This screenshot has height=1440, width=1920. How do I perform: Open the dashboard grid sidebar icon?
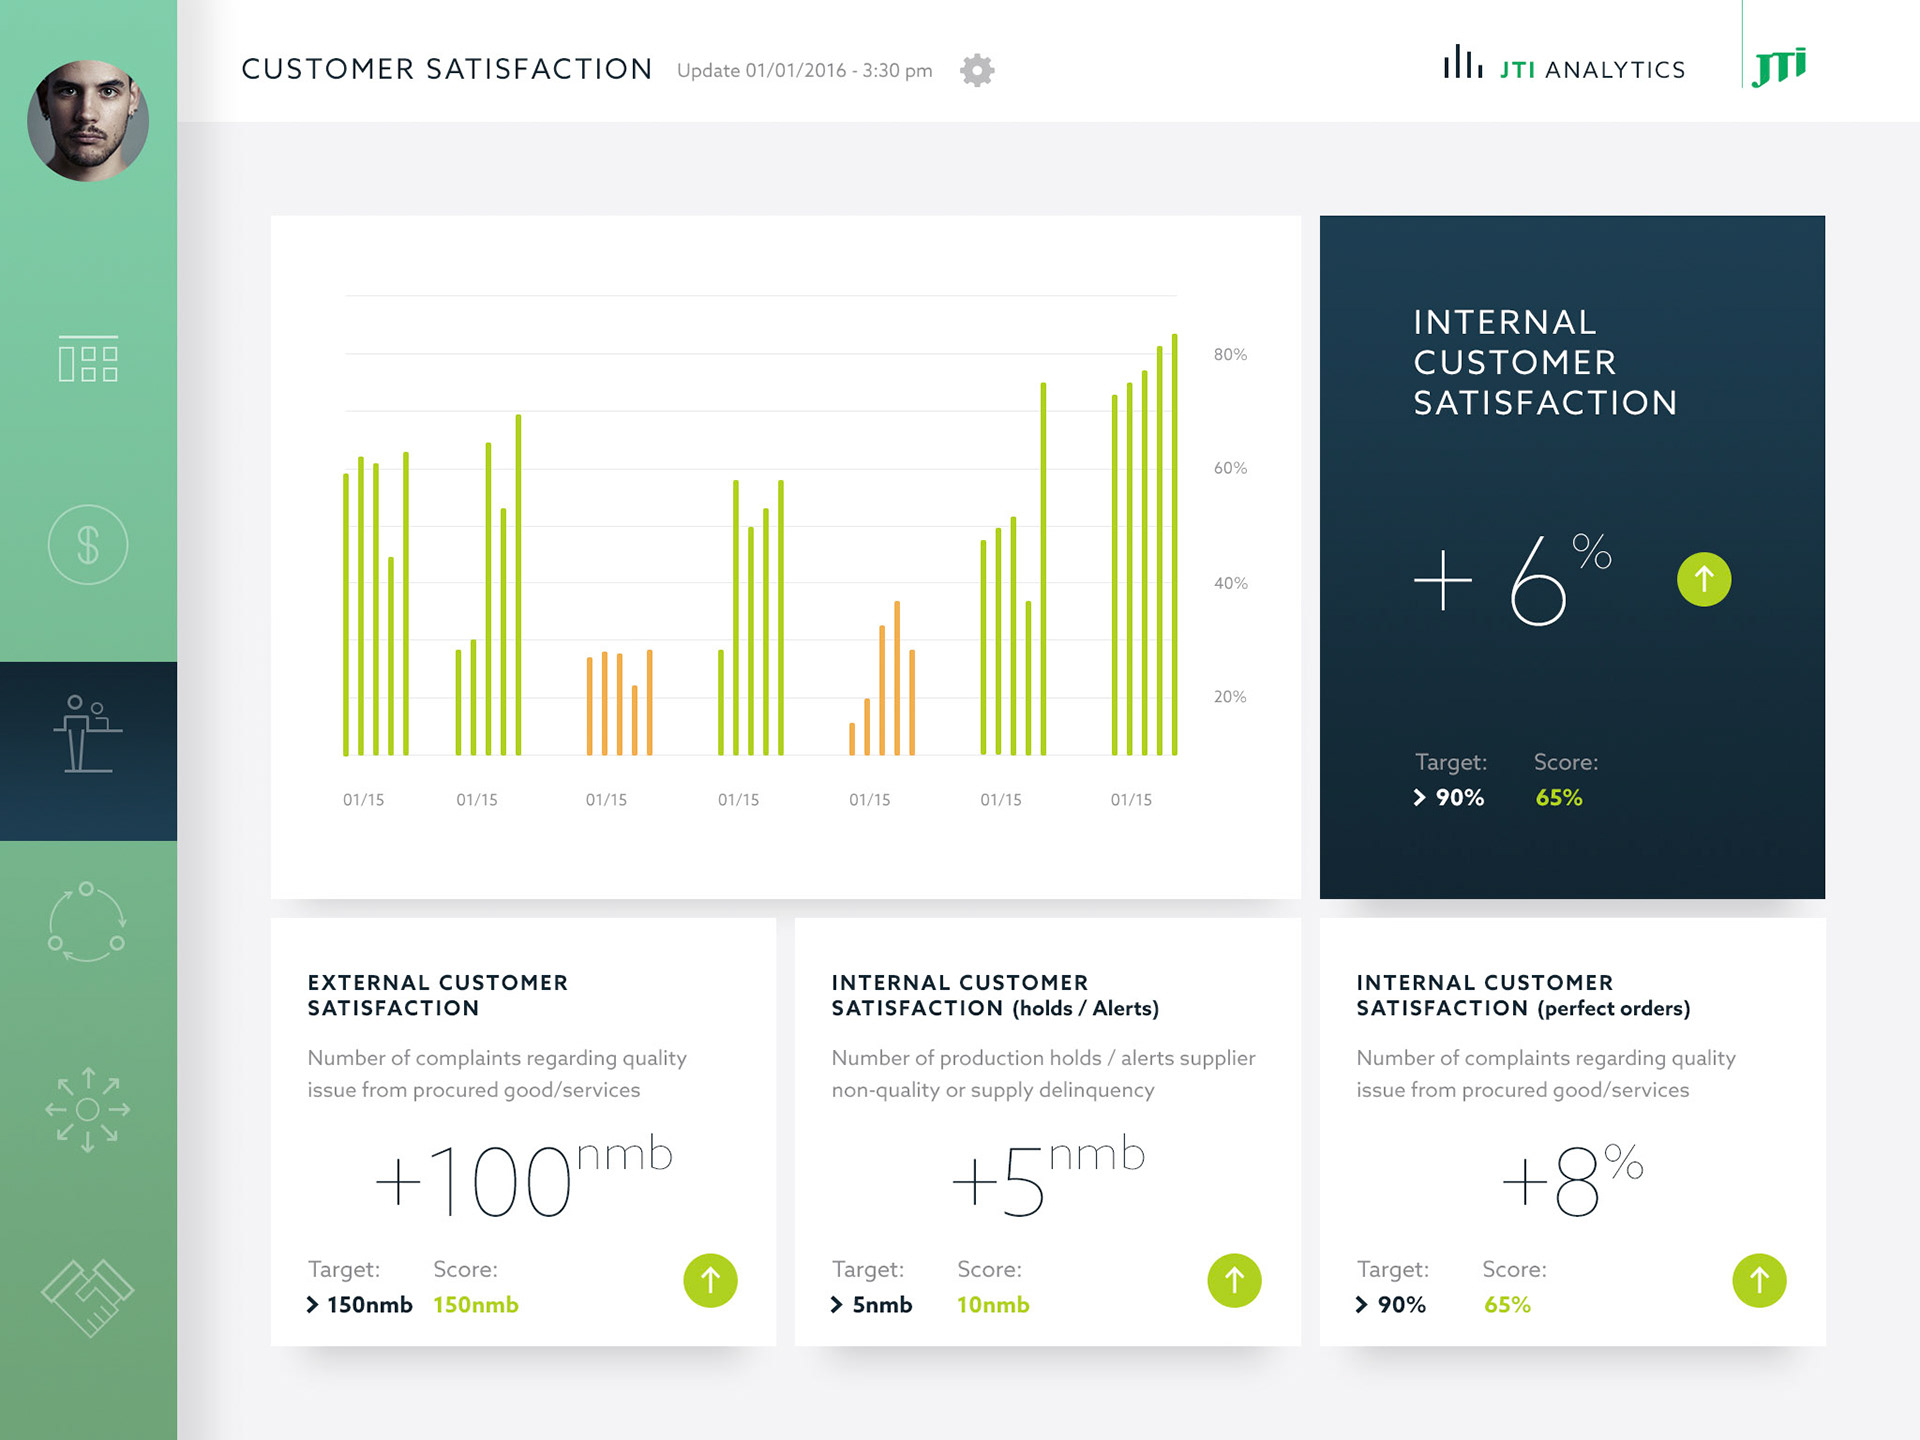(88, 359)
